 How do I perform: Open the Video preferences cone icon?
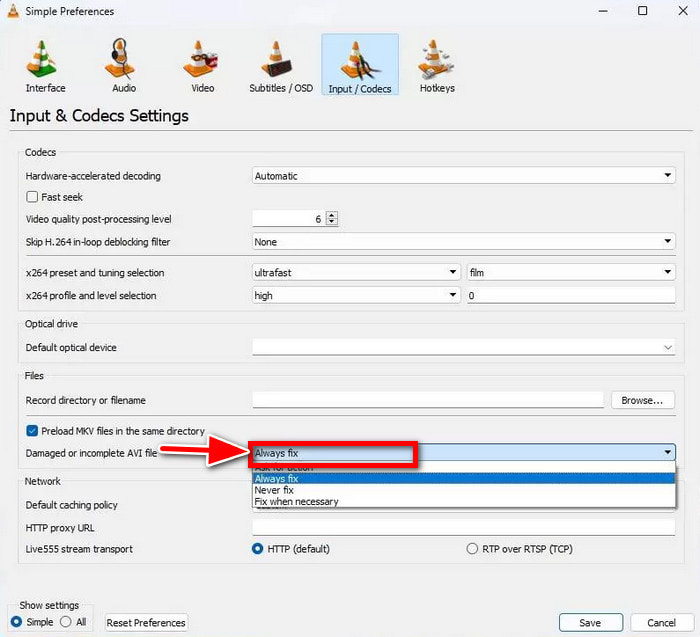coord(202,62)
